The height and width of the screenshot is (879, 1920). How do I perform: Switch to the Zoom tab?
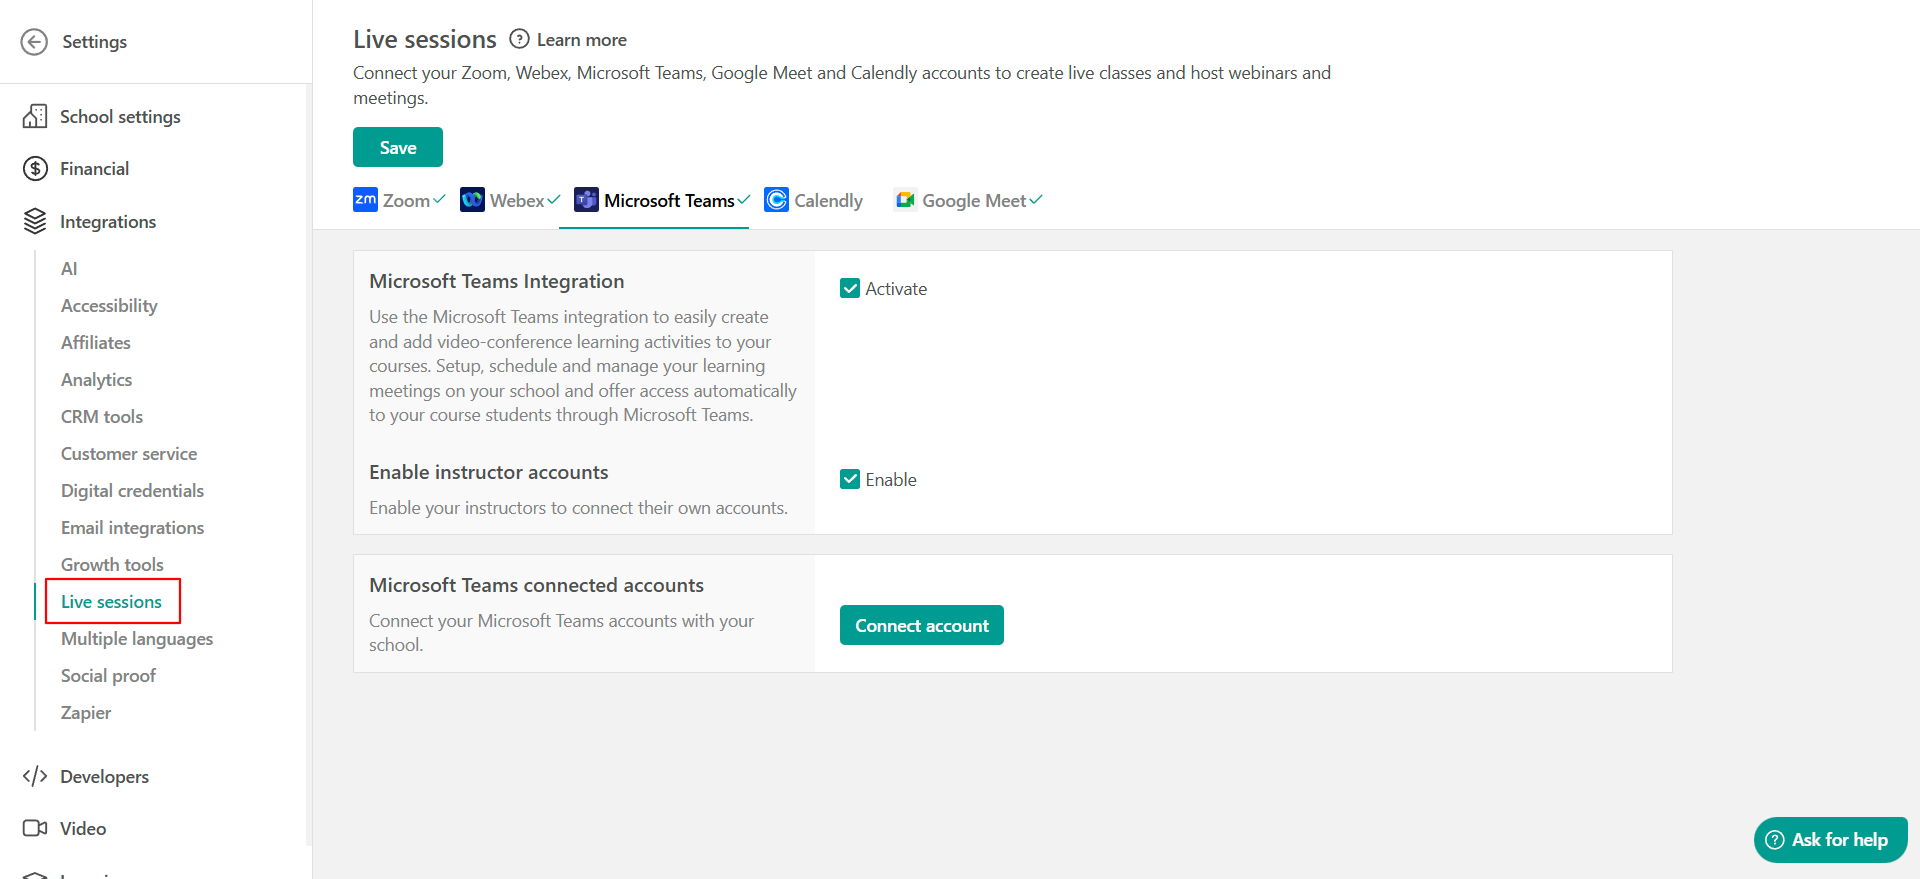(x=399, y=201)
